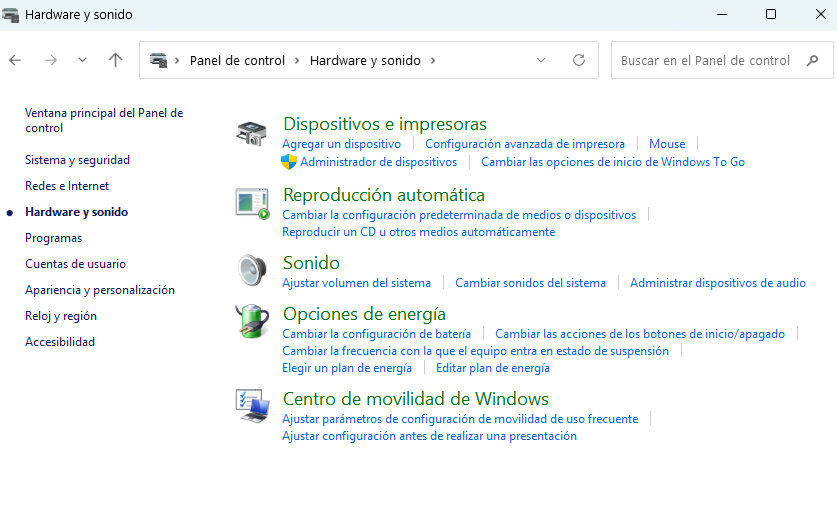Click Cambiar las opciones de inicio de Windows To Go

coord(613,162)
